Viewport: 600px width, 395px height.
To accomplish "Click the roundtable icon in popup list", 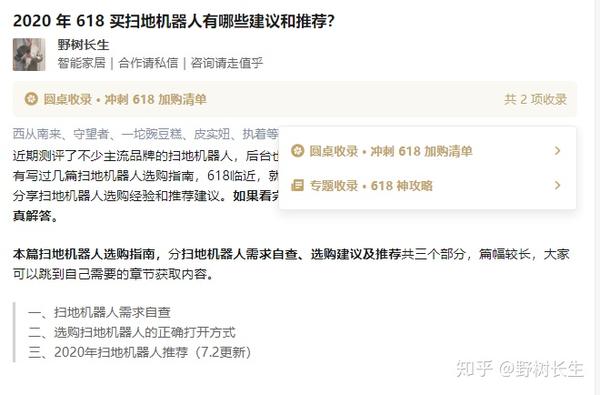I will click(297, 151).
